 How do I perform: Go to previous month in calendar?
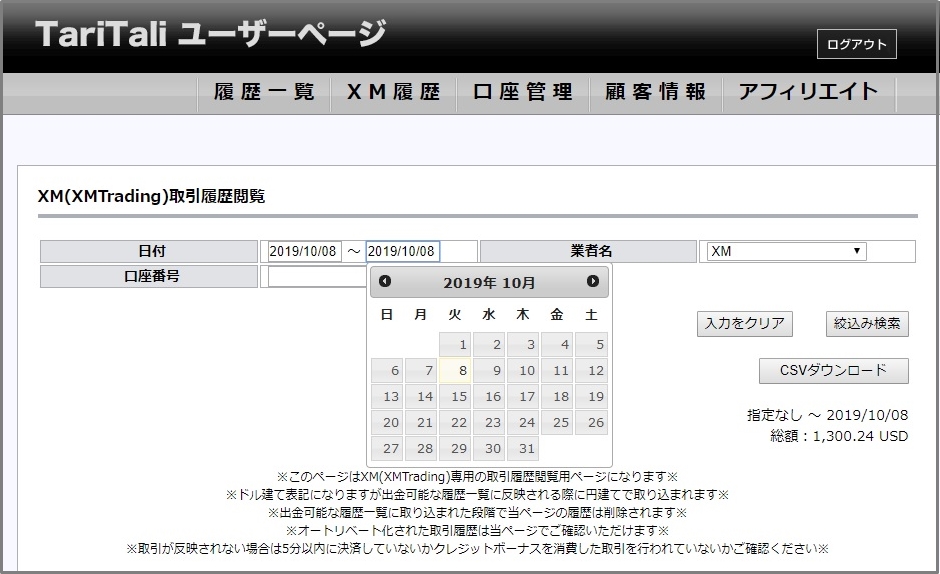(x=385, y=281)
